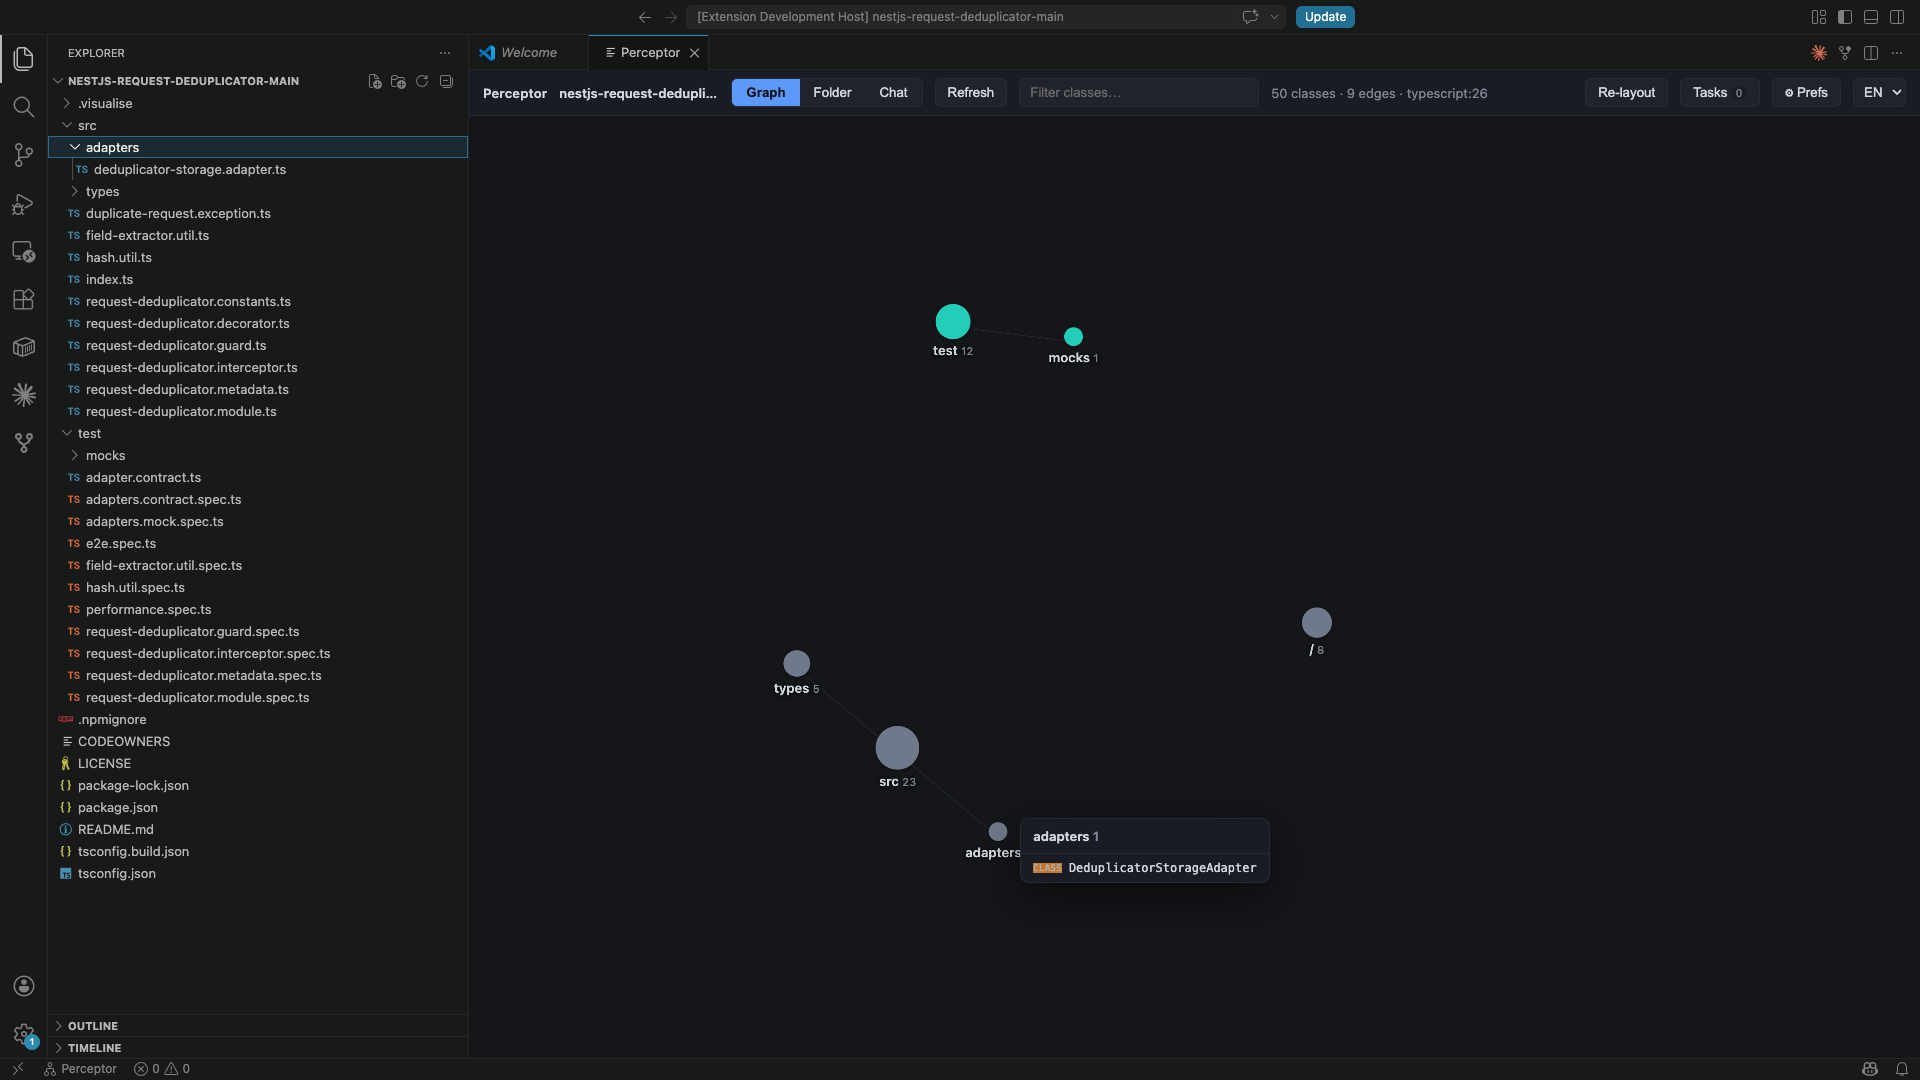Expand the types folder

point(259,191)
